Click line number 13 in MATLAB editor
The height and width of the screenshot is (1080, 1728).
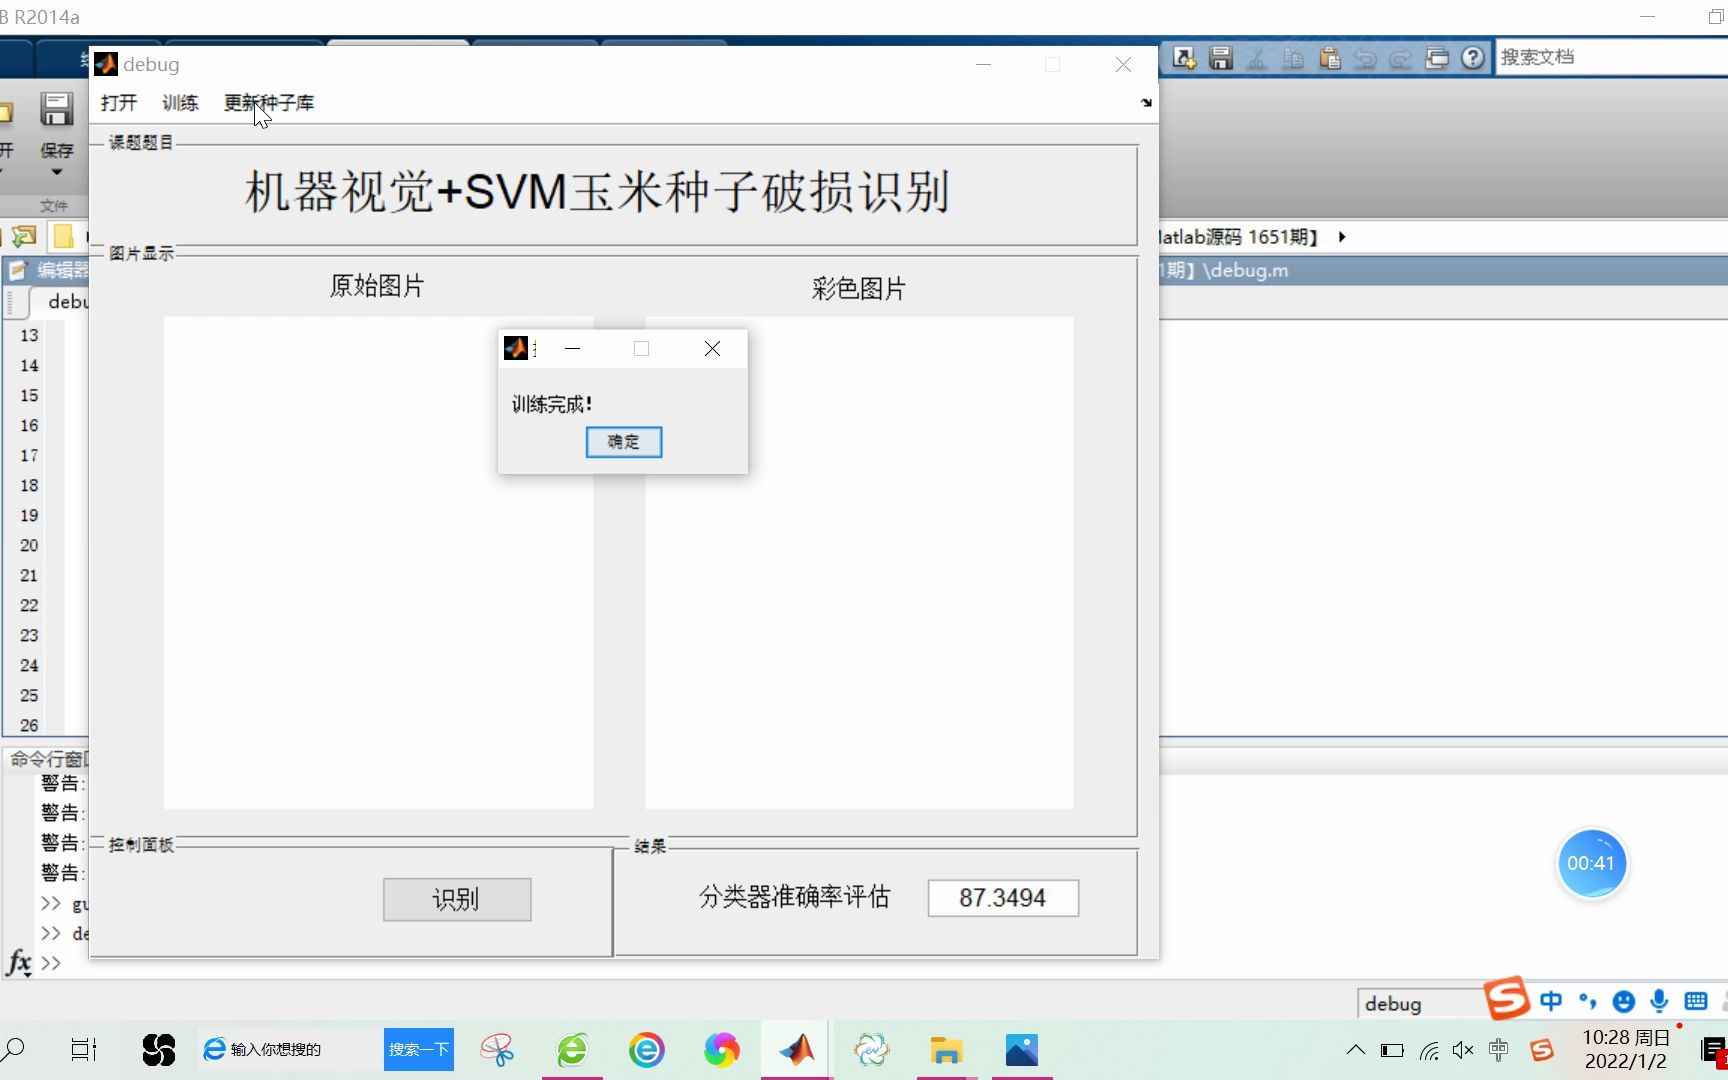29,336
